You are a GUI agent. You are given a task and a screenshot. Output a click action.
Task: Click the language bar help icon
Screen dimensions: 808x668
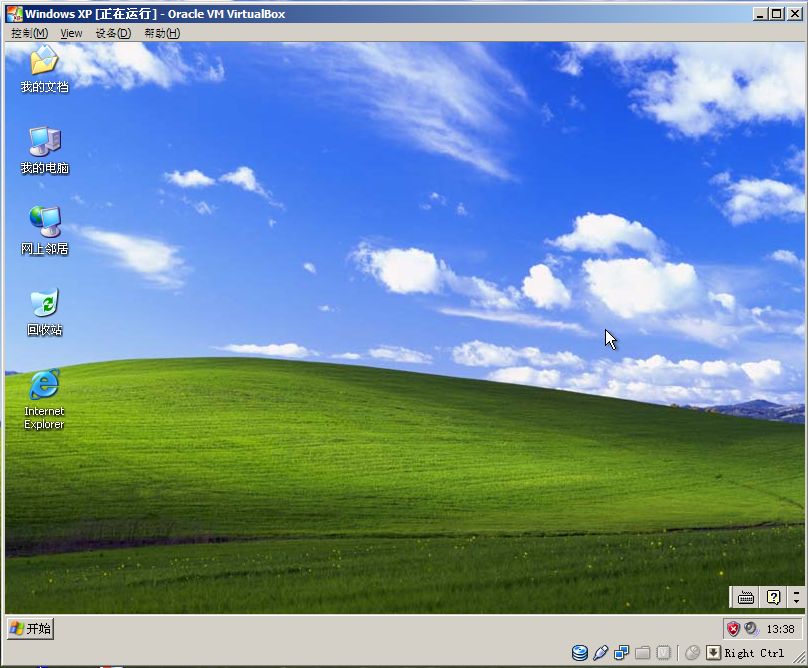[773, 597]
